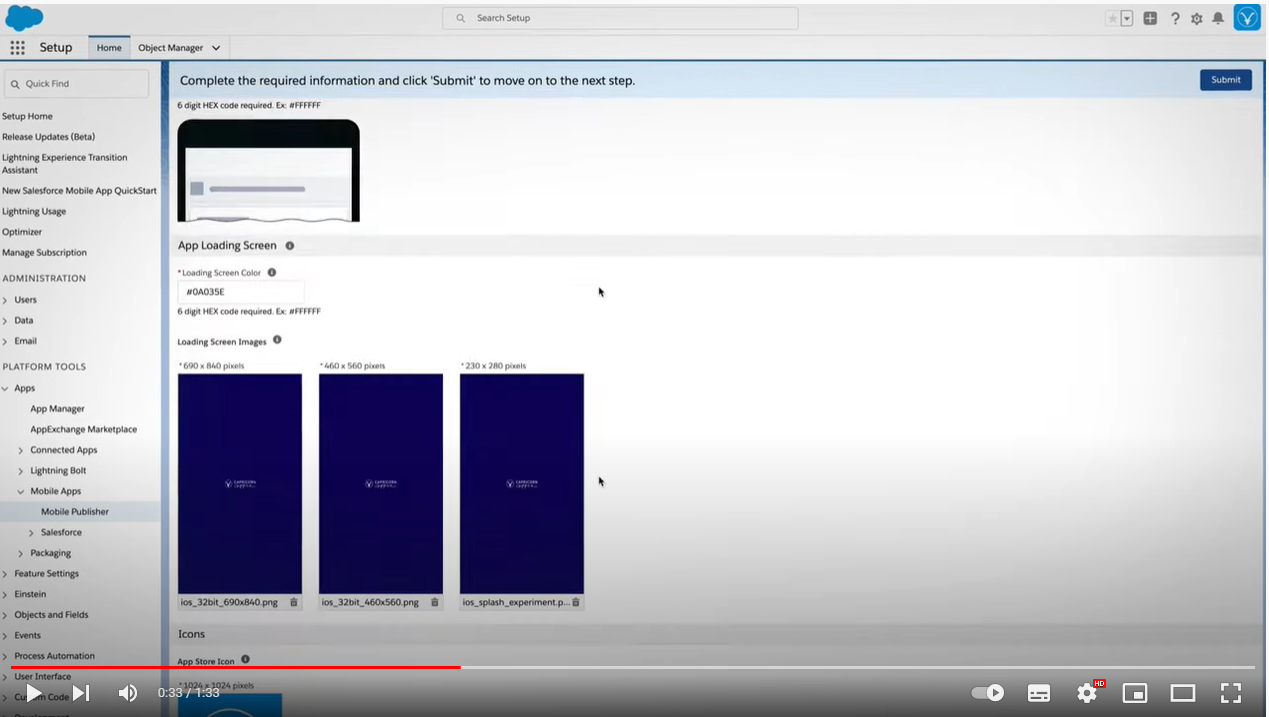Open the Object Manager tab dropdown arrow
Screen dimensions: 1269x717
click(x=216, y=48)
